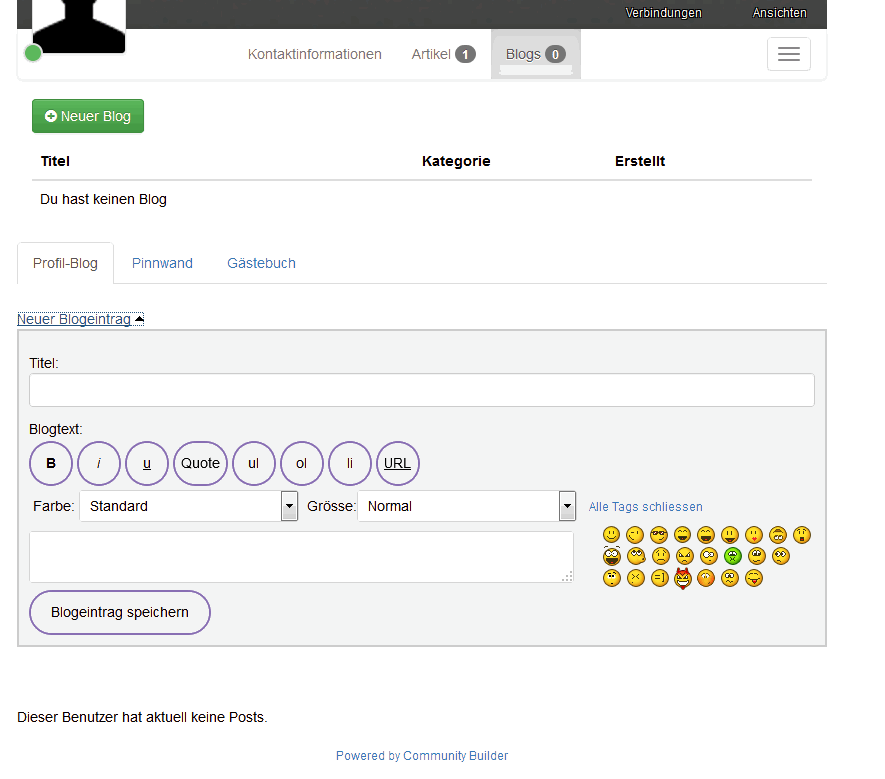This screenshot has width=885, height=779.
Task: Click the green Neuer Blog button
Action: point(88,116)
